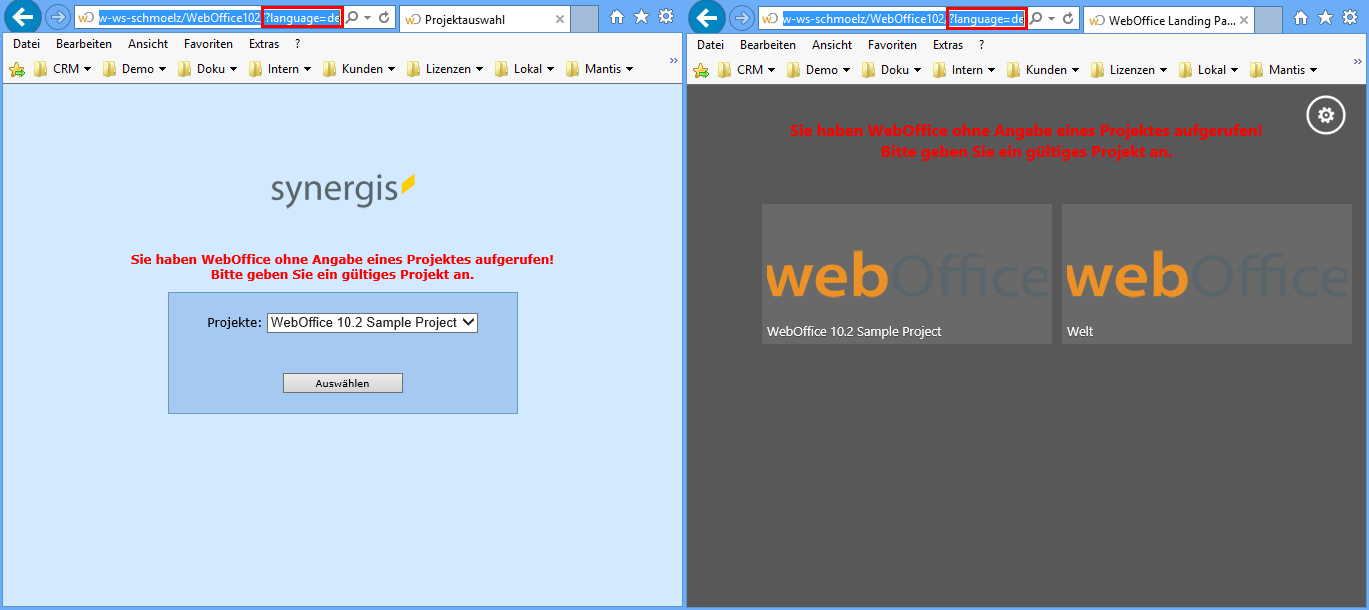Click the Forward arrow in the left browser window
Screen dimensions: 1369x610
58,18
